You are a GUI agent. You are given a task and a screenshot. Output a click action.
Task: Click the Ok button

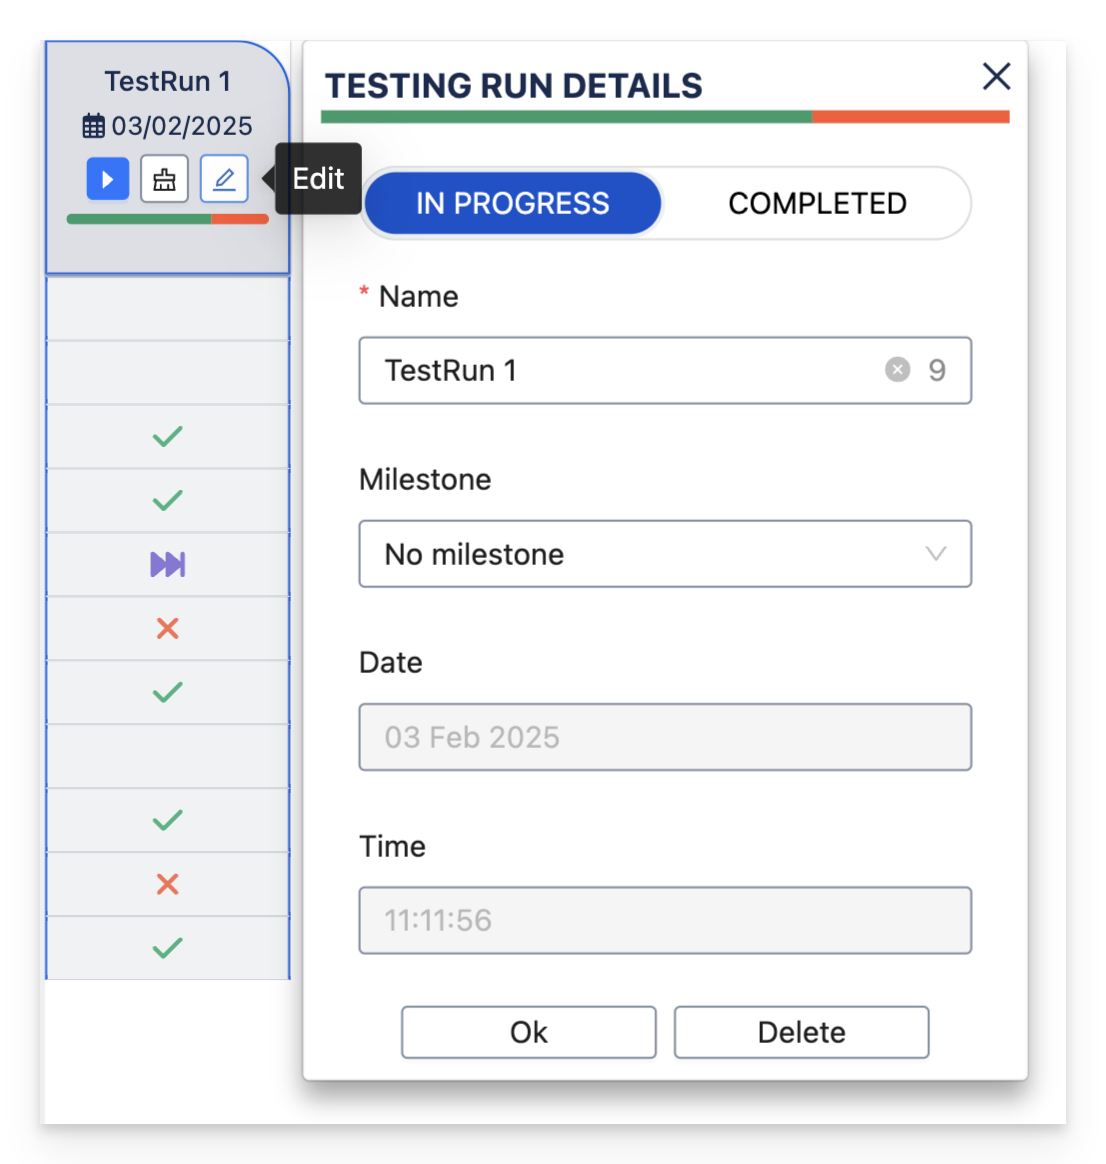pyautogui.click(x=528, y=1032)
